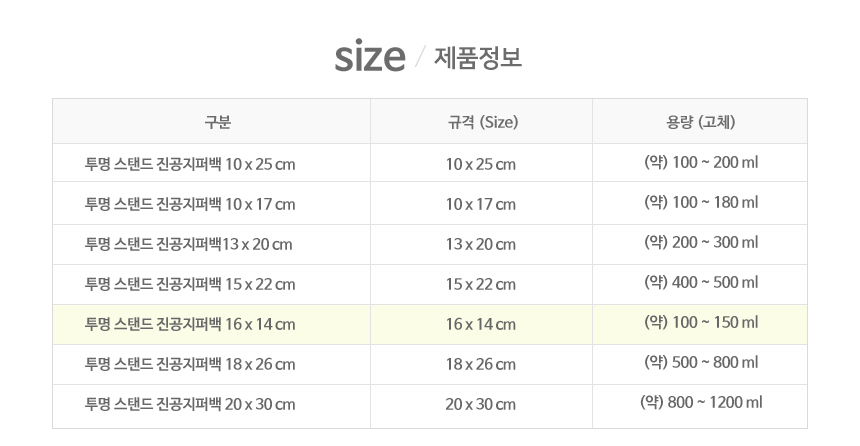Click product name '투명 스탠드 진공지퍼백 10 x 17 cm'
860x446 pixels.
click(x=191, y=204)
